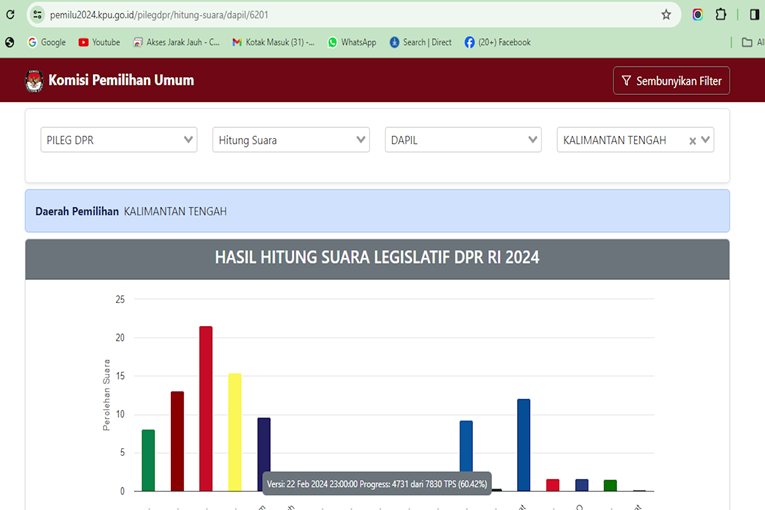Click the tall red chart bar
This screenshot has width=765, height=510.
click(x=206, y=408)
